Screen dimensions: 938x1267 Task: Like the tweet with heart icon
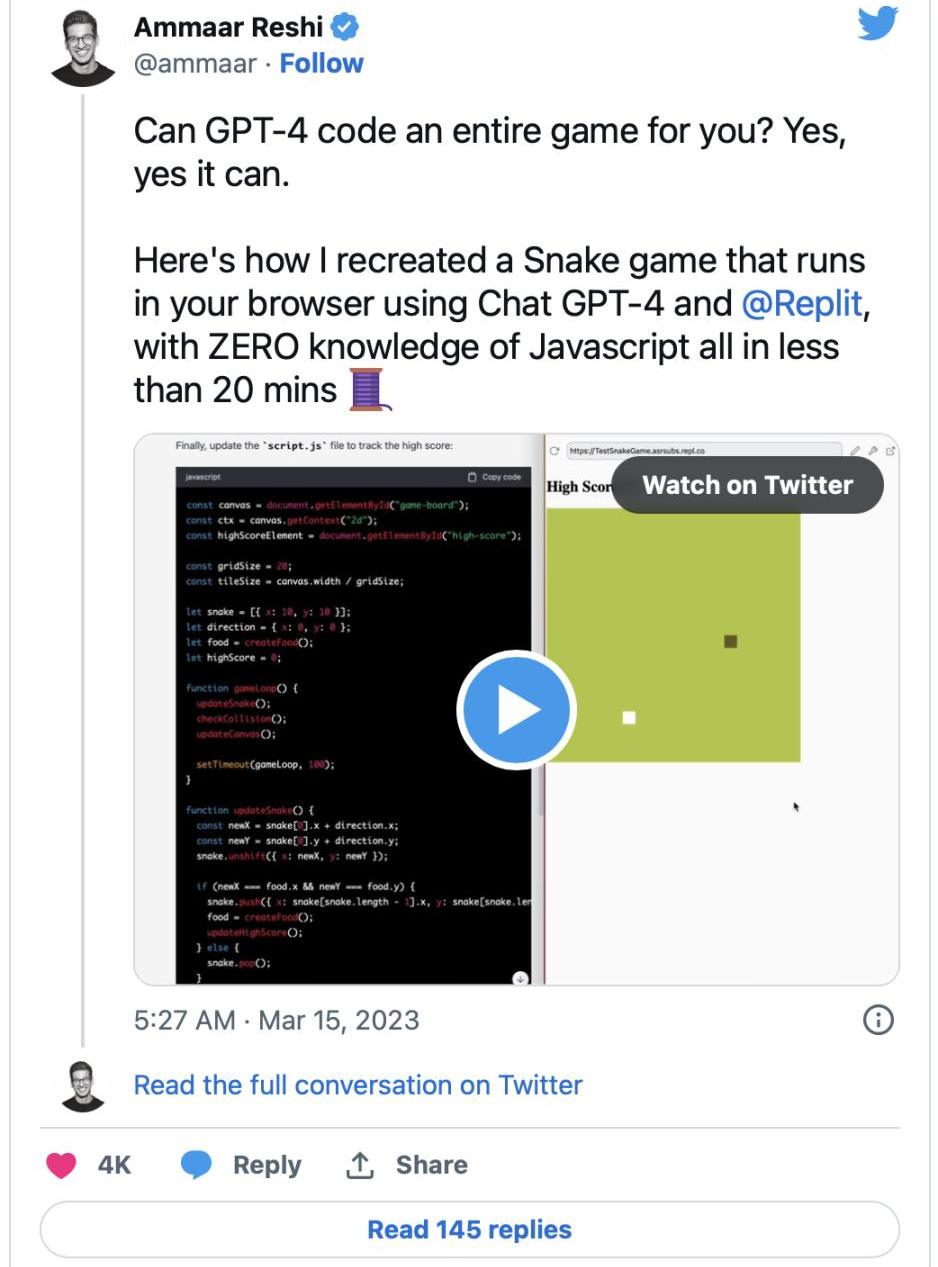point(62,1165)
